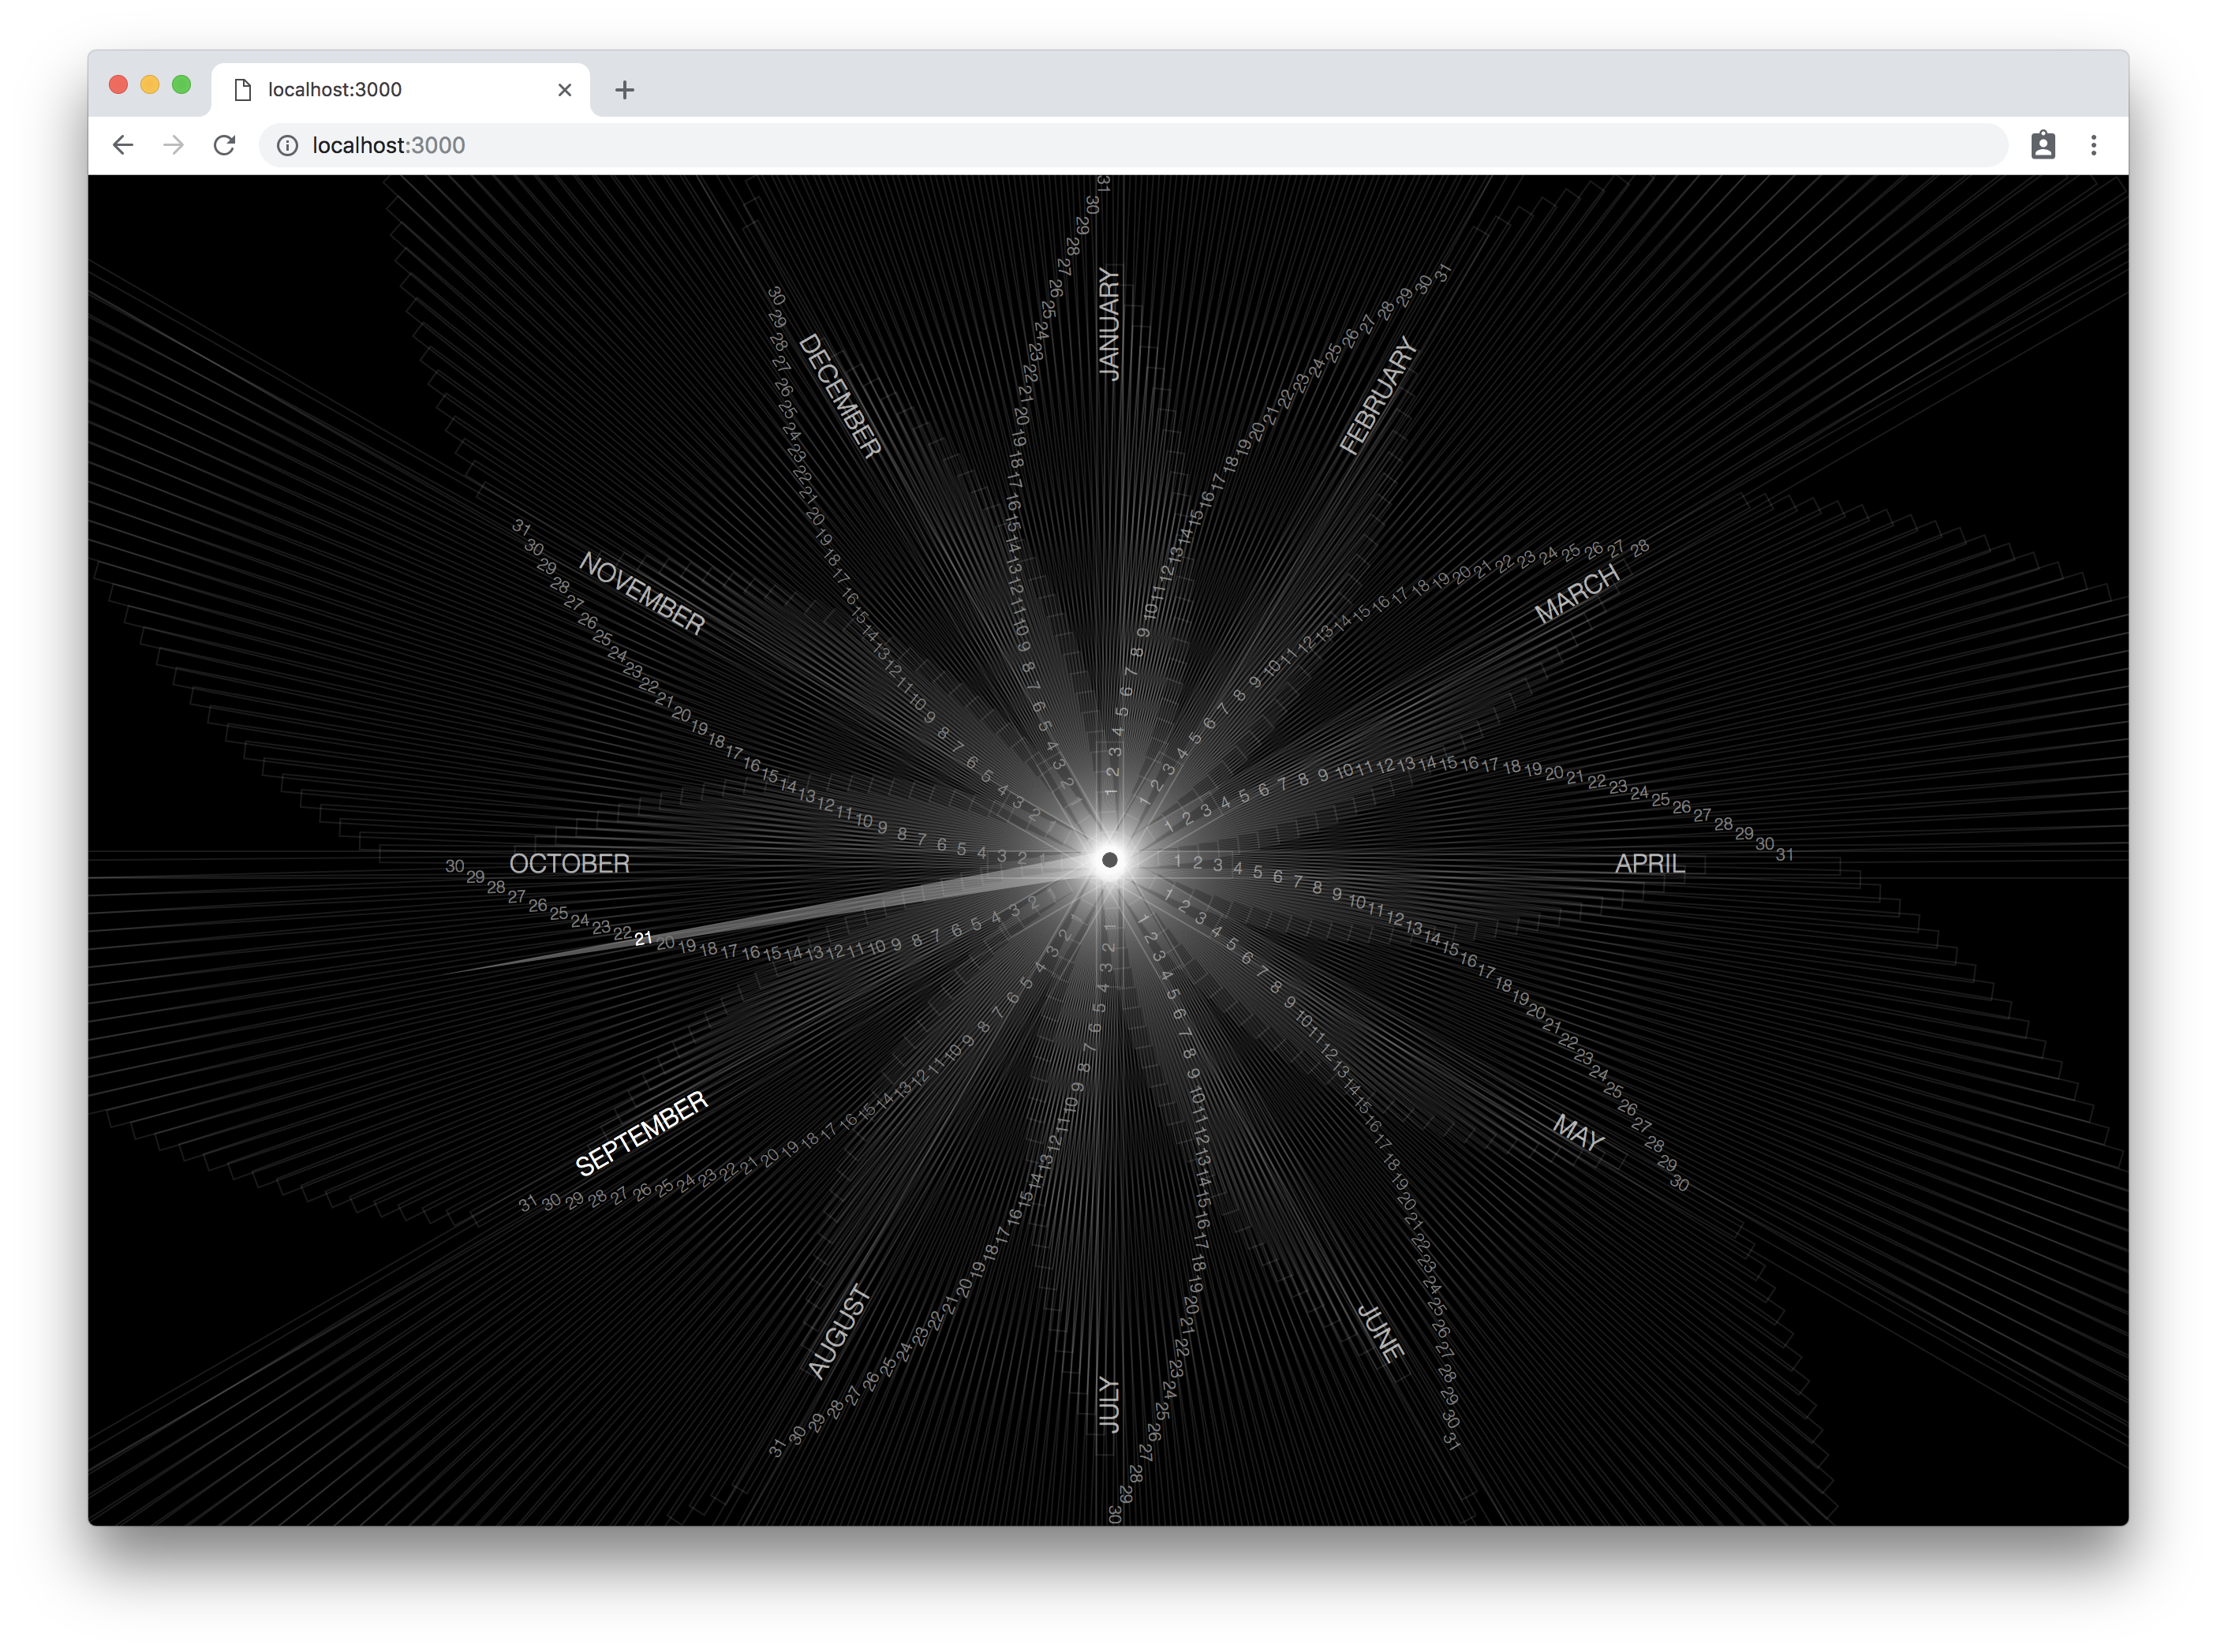Open a new tab with plus button
The height and width of the screenshot is (1652, 2217).
click(625, 90)
